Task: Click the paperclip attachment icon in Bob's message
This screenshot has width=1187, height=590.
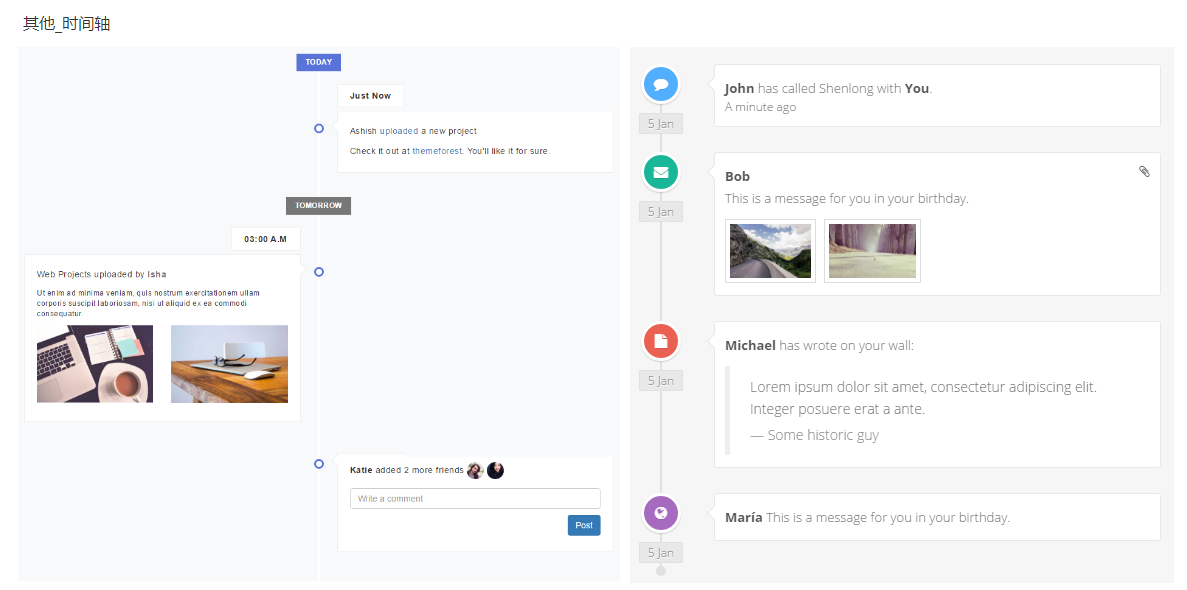Action: point(1144,172)
